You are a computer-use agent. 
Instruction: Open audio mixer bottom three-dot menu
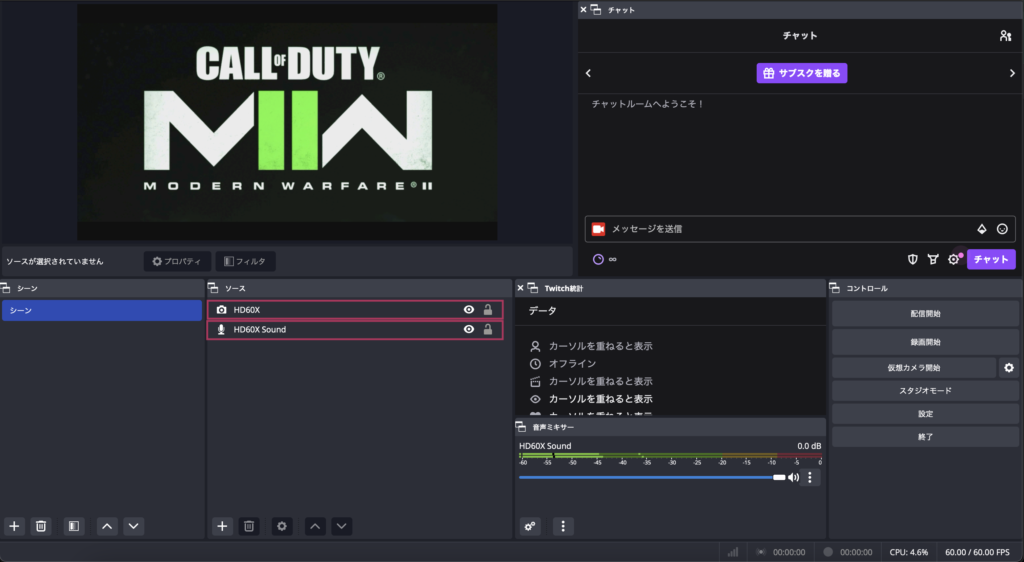click(x=563, y=526)
